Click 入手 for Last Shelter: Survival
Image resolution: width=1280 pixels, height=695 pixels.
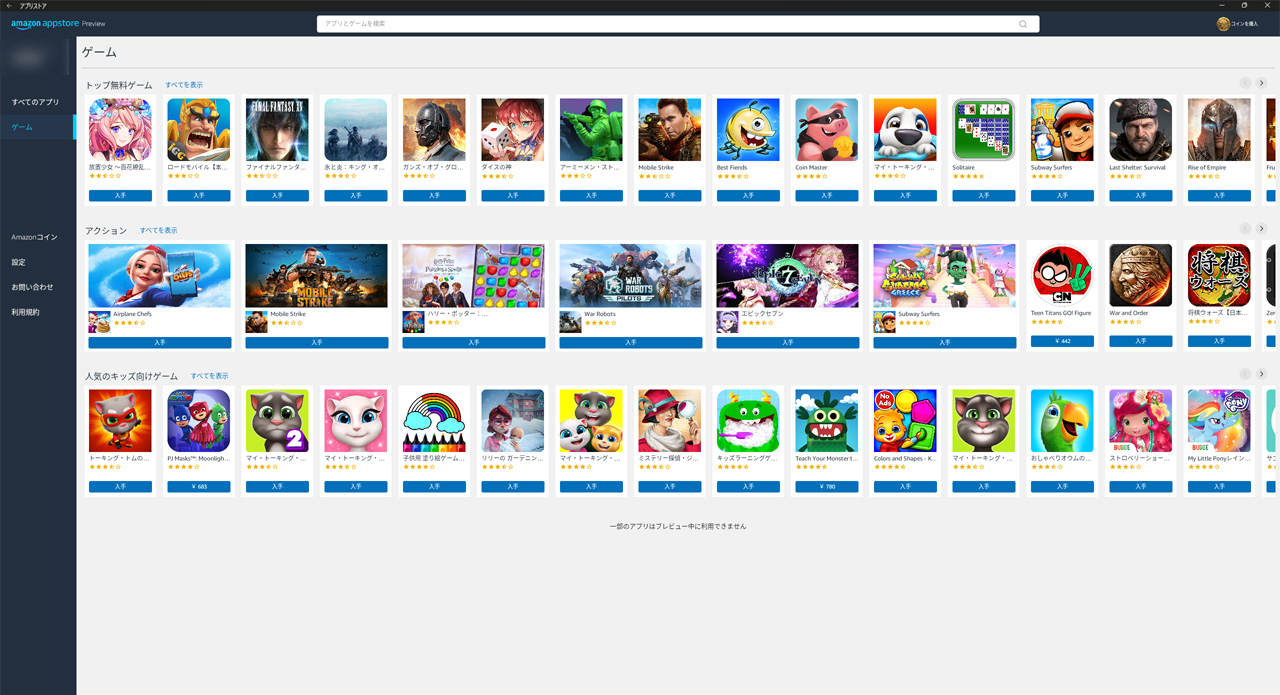coord(1141,196)
